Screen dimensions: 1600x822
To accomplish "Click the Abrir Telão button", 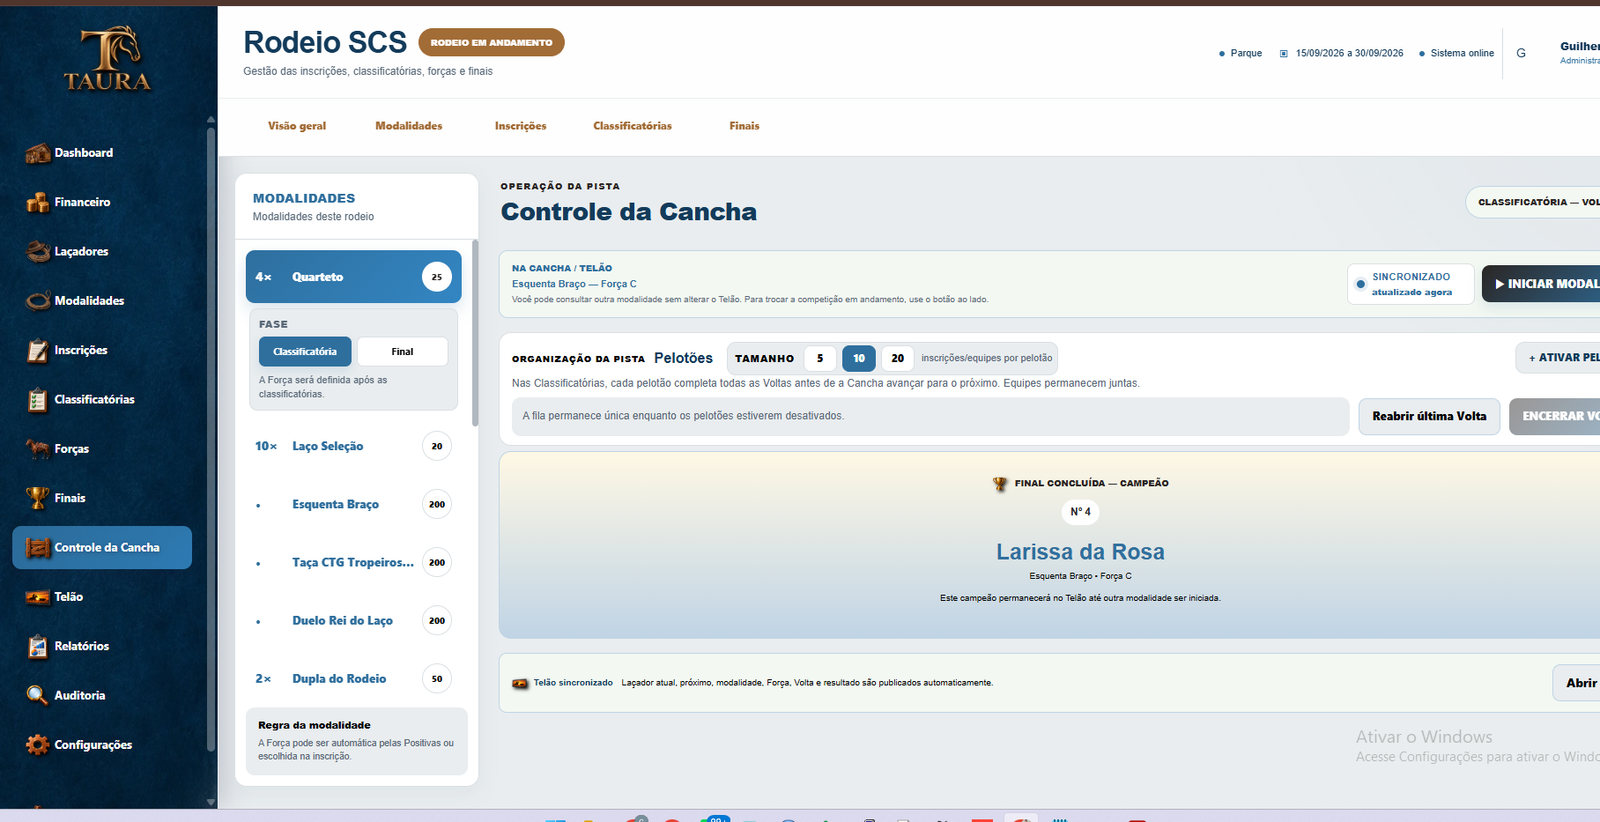I will pyautogui.click(x=1576, y=683).
